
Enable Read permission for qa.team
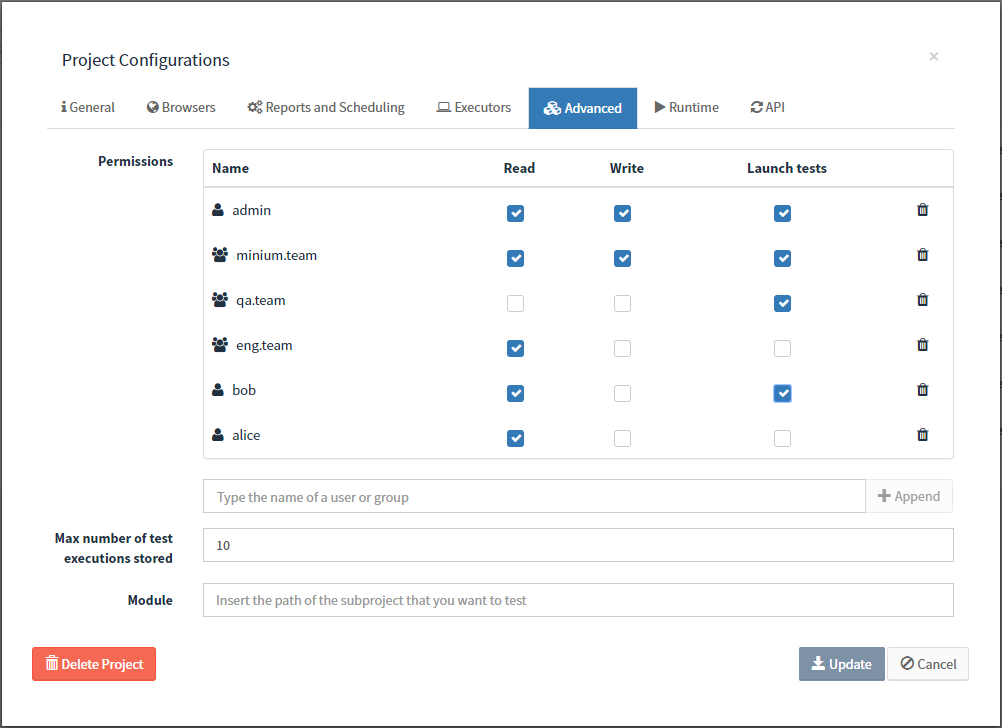tap(515, 303)
